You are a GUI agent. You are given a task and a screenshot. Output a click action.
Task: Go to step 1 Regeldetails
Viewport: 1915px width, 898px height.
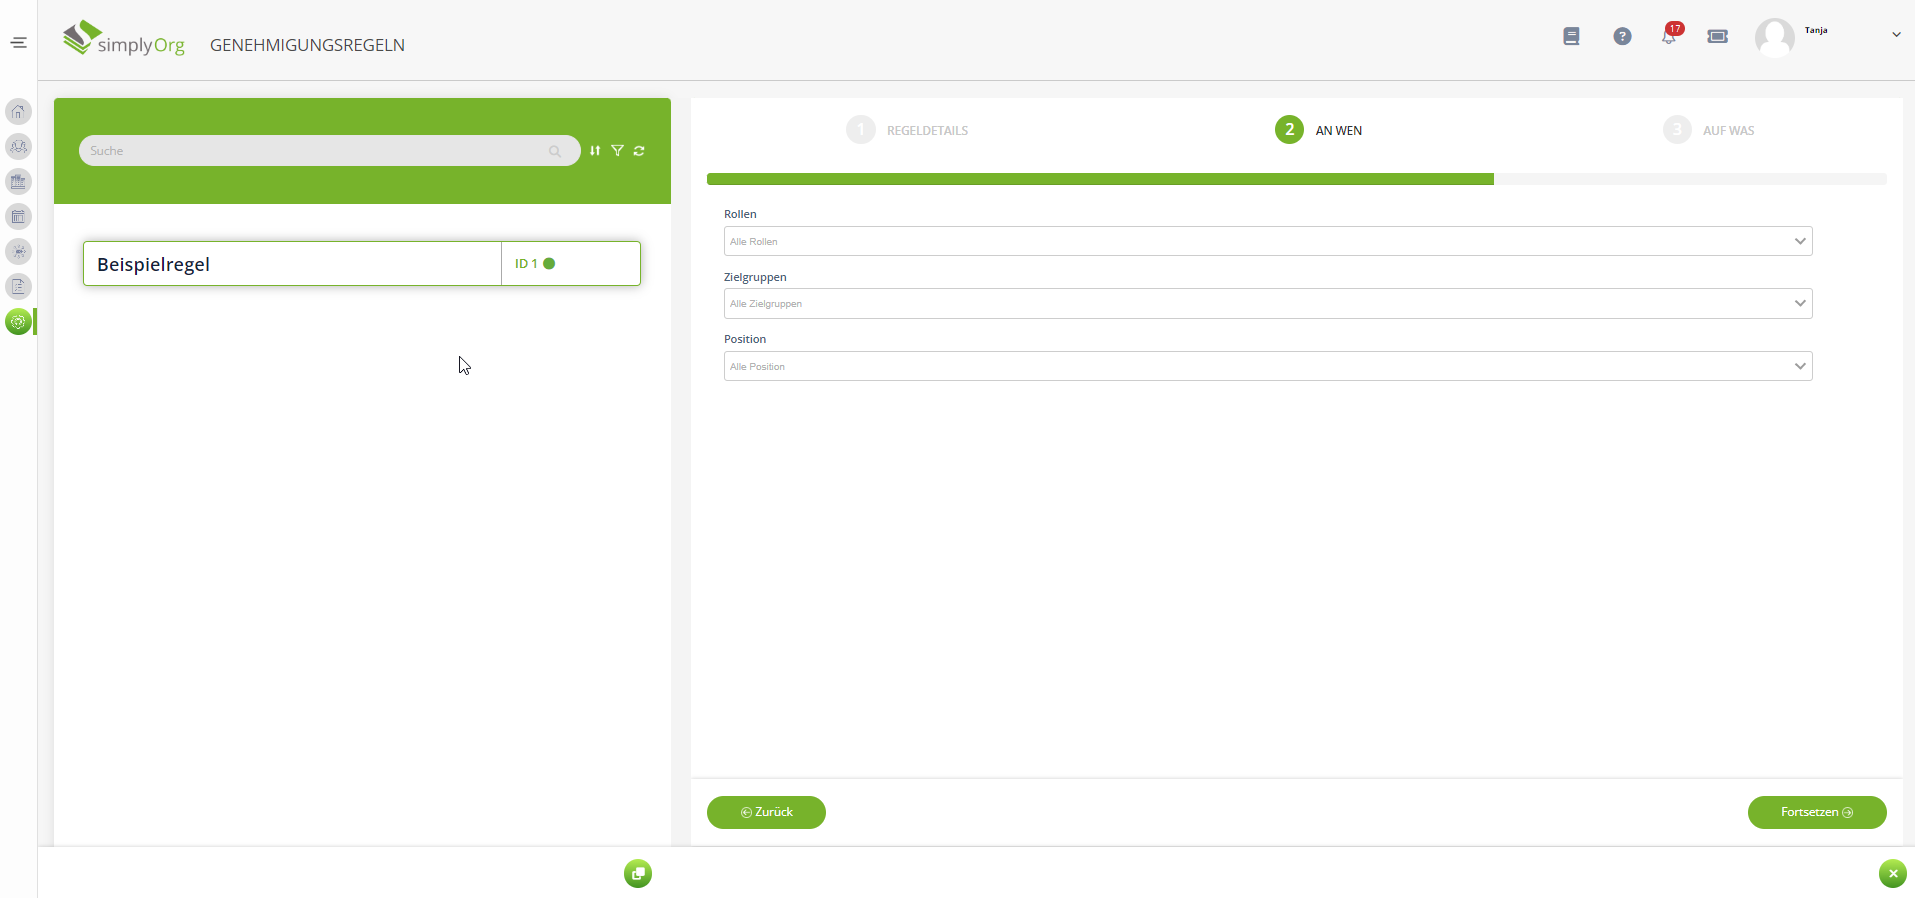[x=861, y=130]
